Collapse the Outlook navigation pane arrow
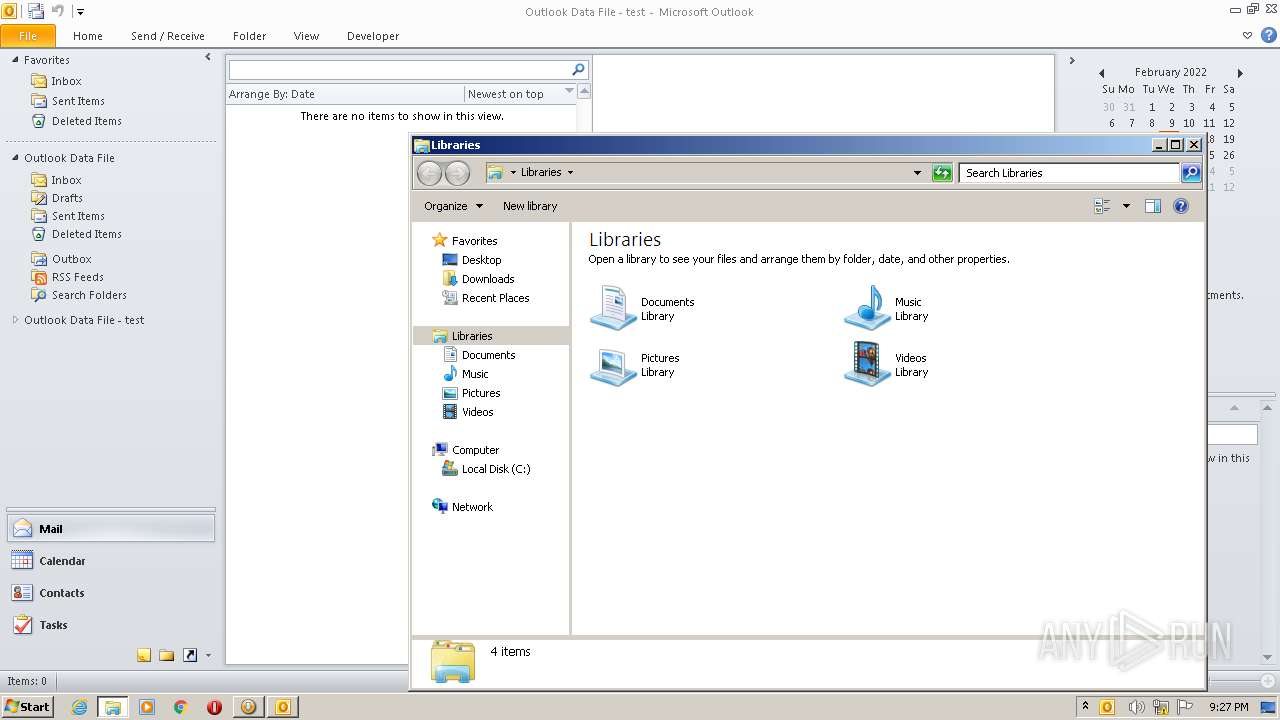The image size is (1280, 720). point(208,58)
